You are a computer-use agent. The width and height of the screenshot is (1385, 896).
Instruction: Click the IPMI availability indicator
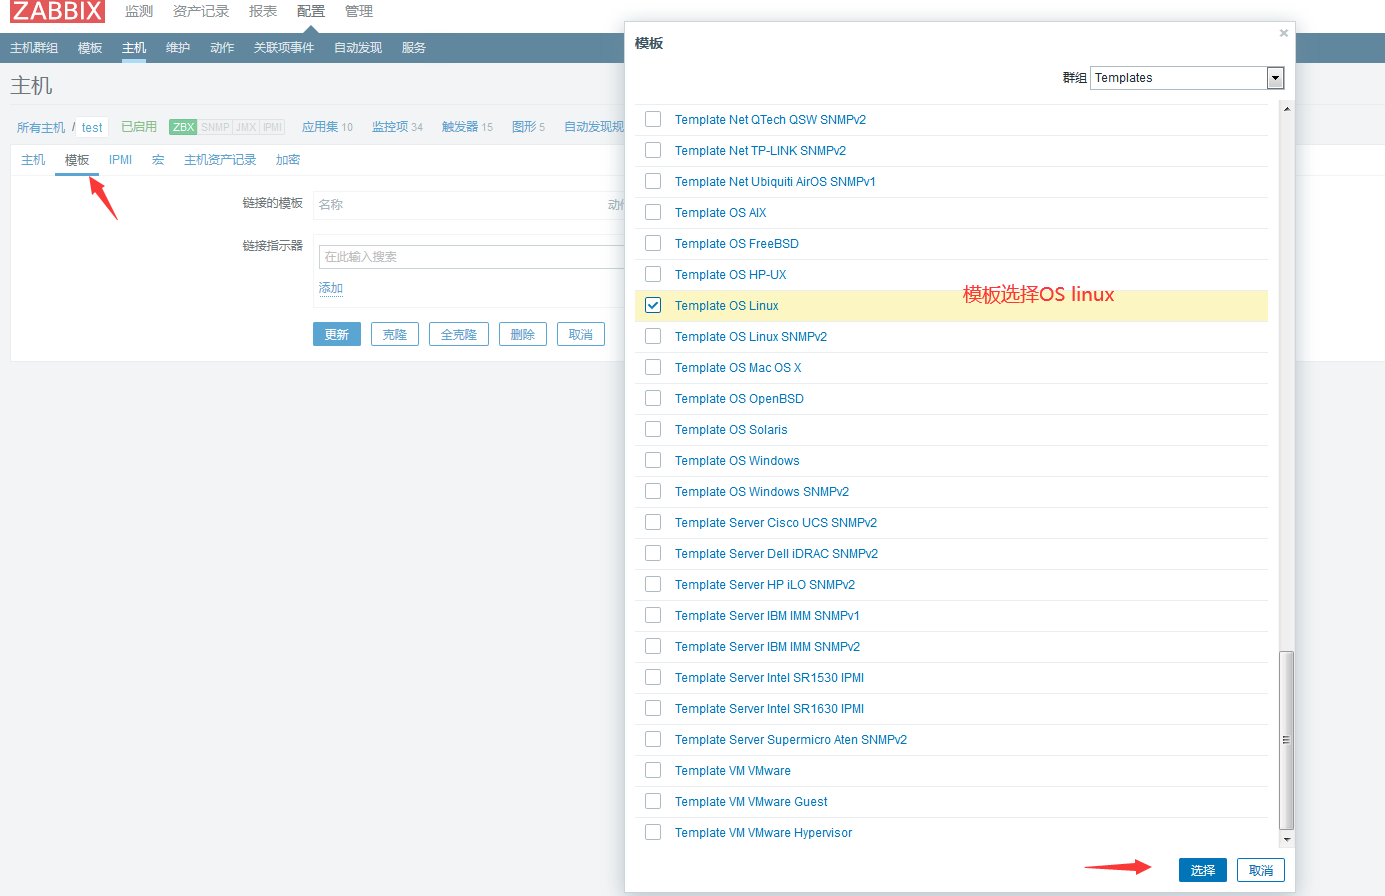tap(272, 127)
